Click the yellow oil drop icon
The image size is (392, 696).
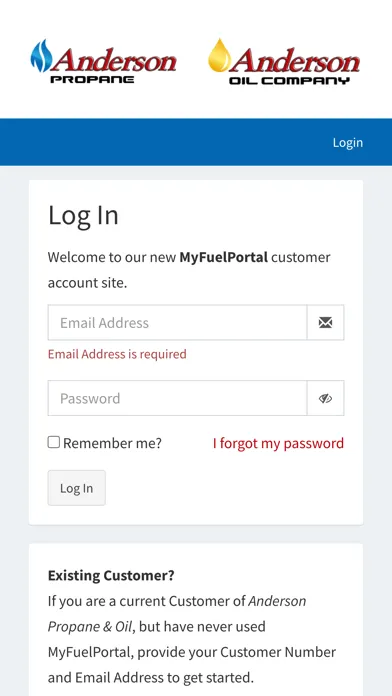(220, 55)
